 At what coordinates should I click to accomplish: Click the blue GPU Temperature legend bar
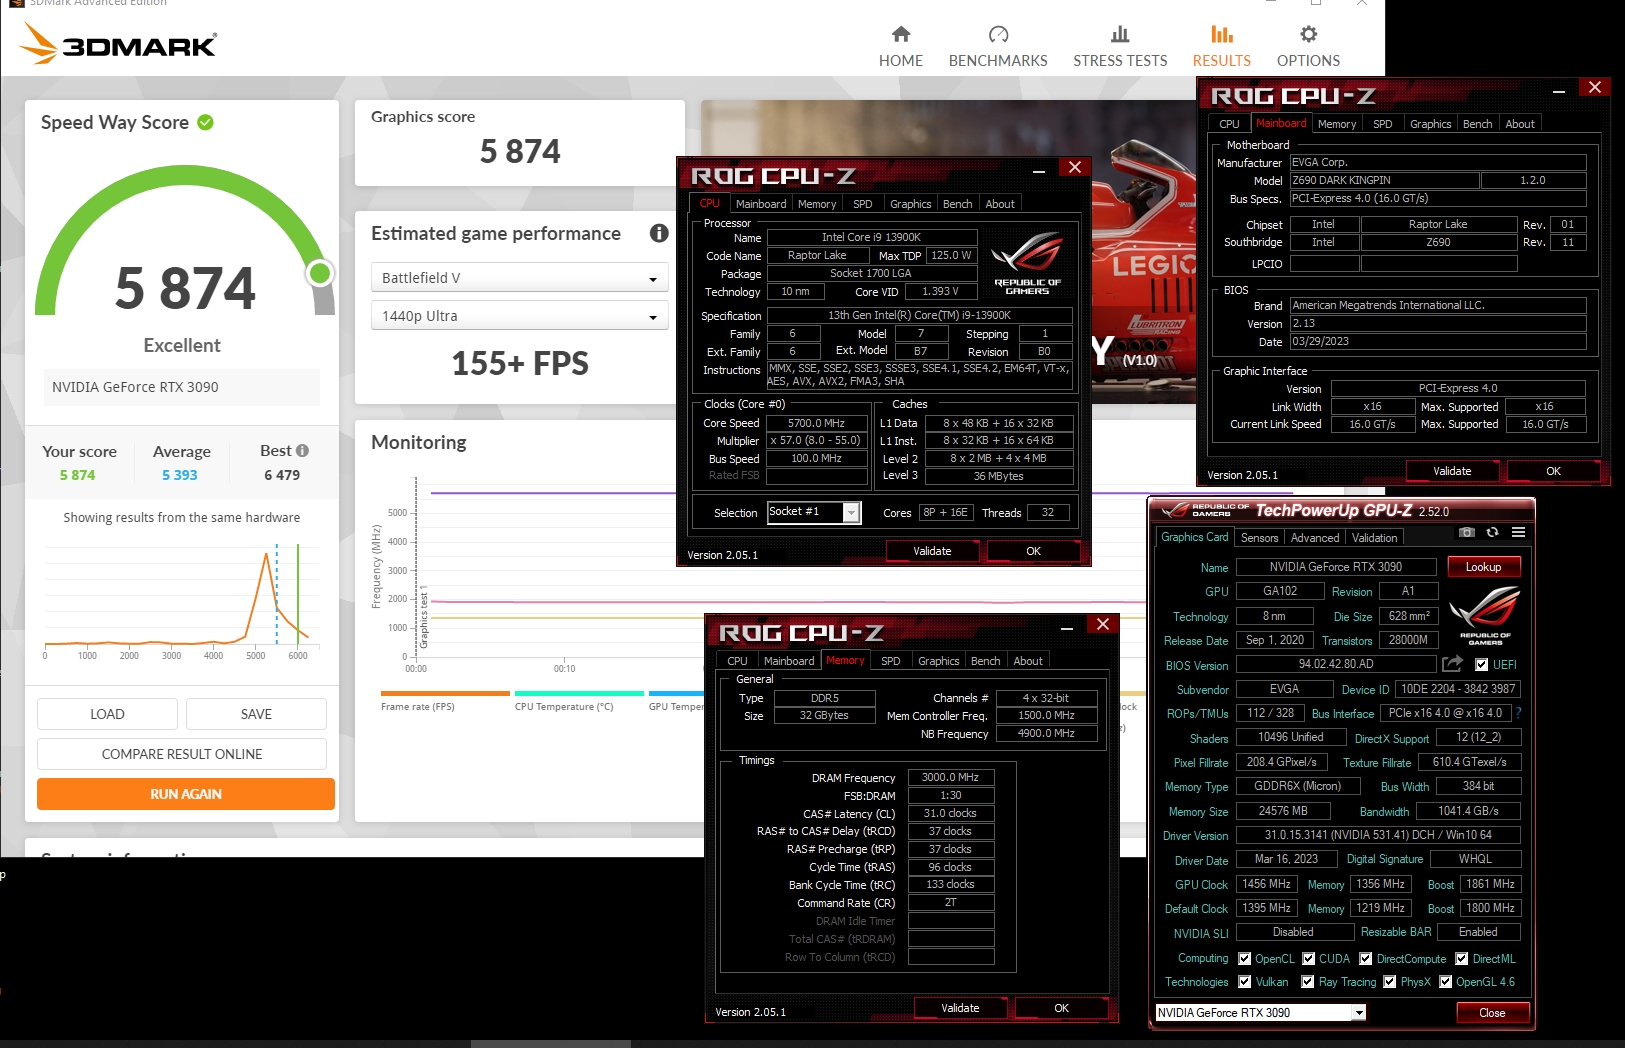click(677, 693)
